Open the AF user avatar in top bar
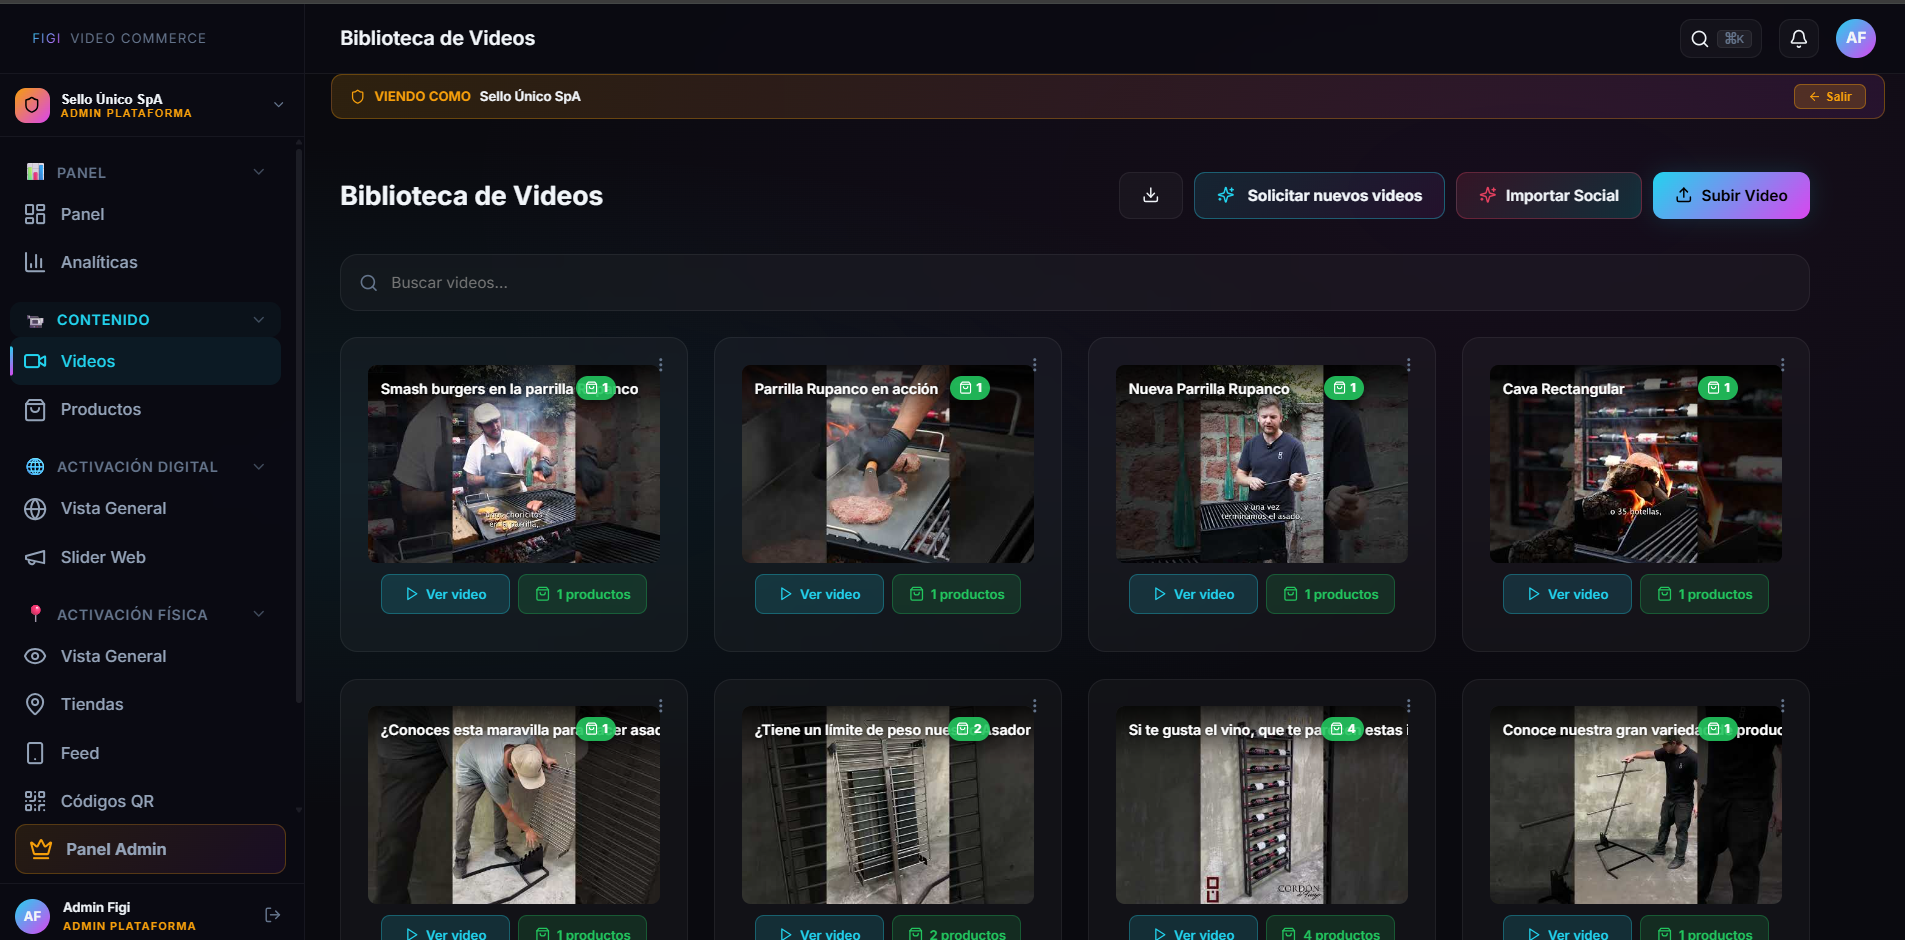The width and height of the screenshot is (1905, 940). [1855, 38]
